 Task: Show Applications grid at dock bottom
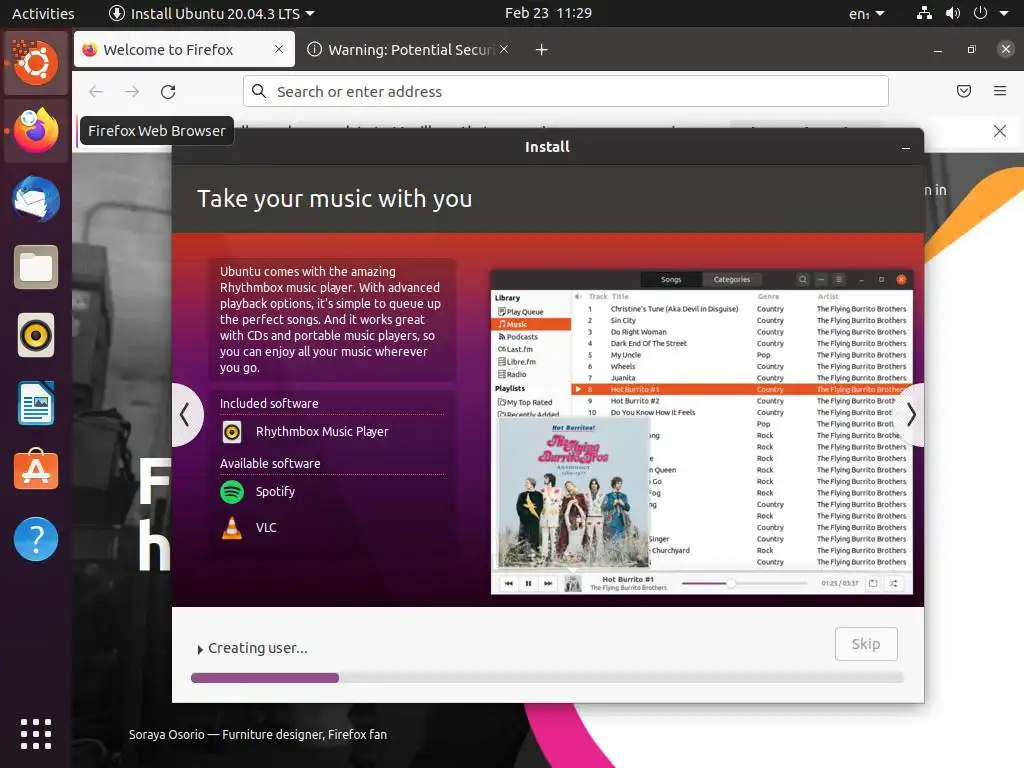36,734
